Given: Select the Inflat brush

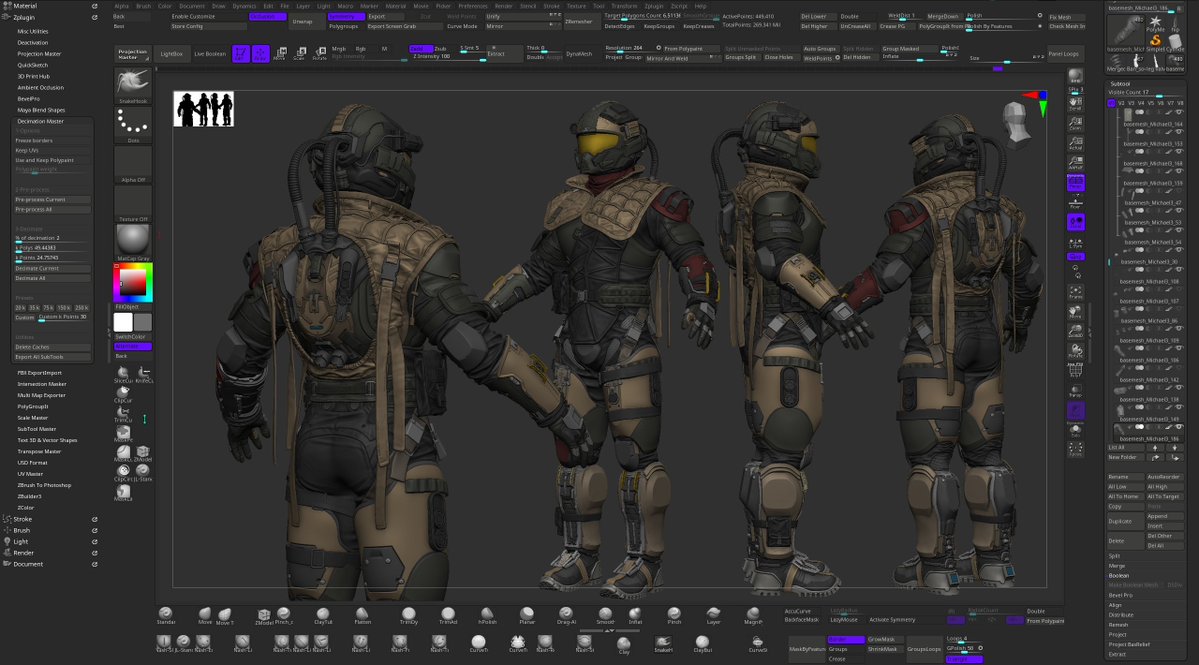Looking at the screenshot, I should pyautogui.click(x=635, y=615).
